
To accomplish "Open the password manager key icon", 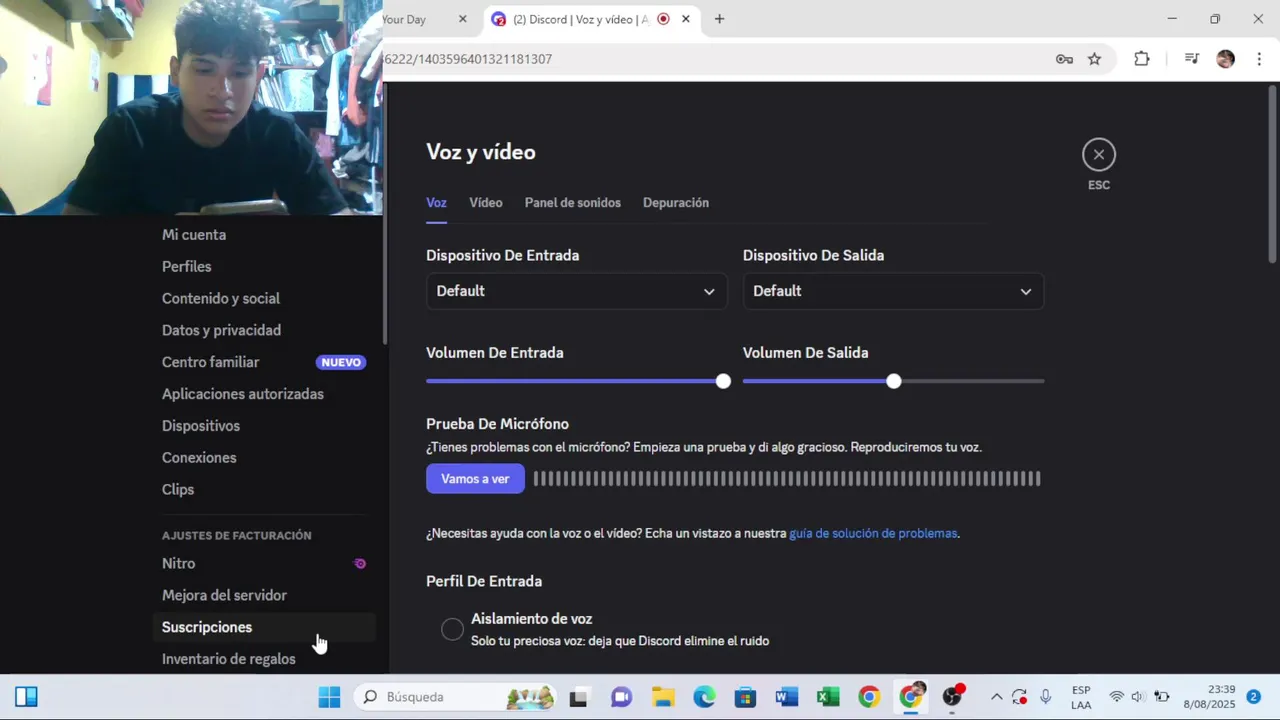I will point(1064,59).
